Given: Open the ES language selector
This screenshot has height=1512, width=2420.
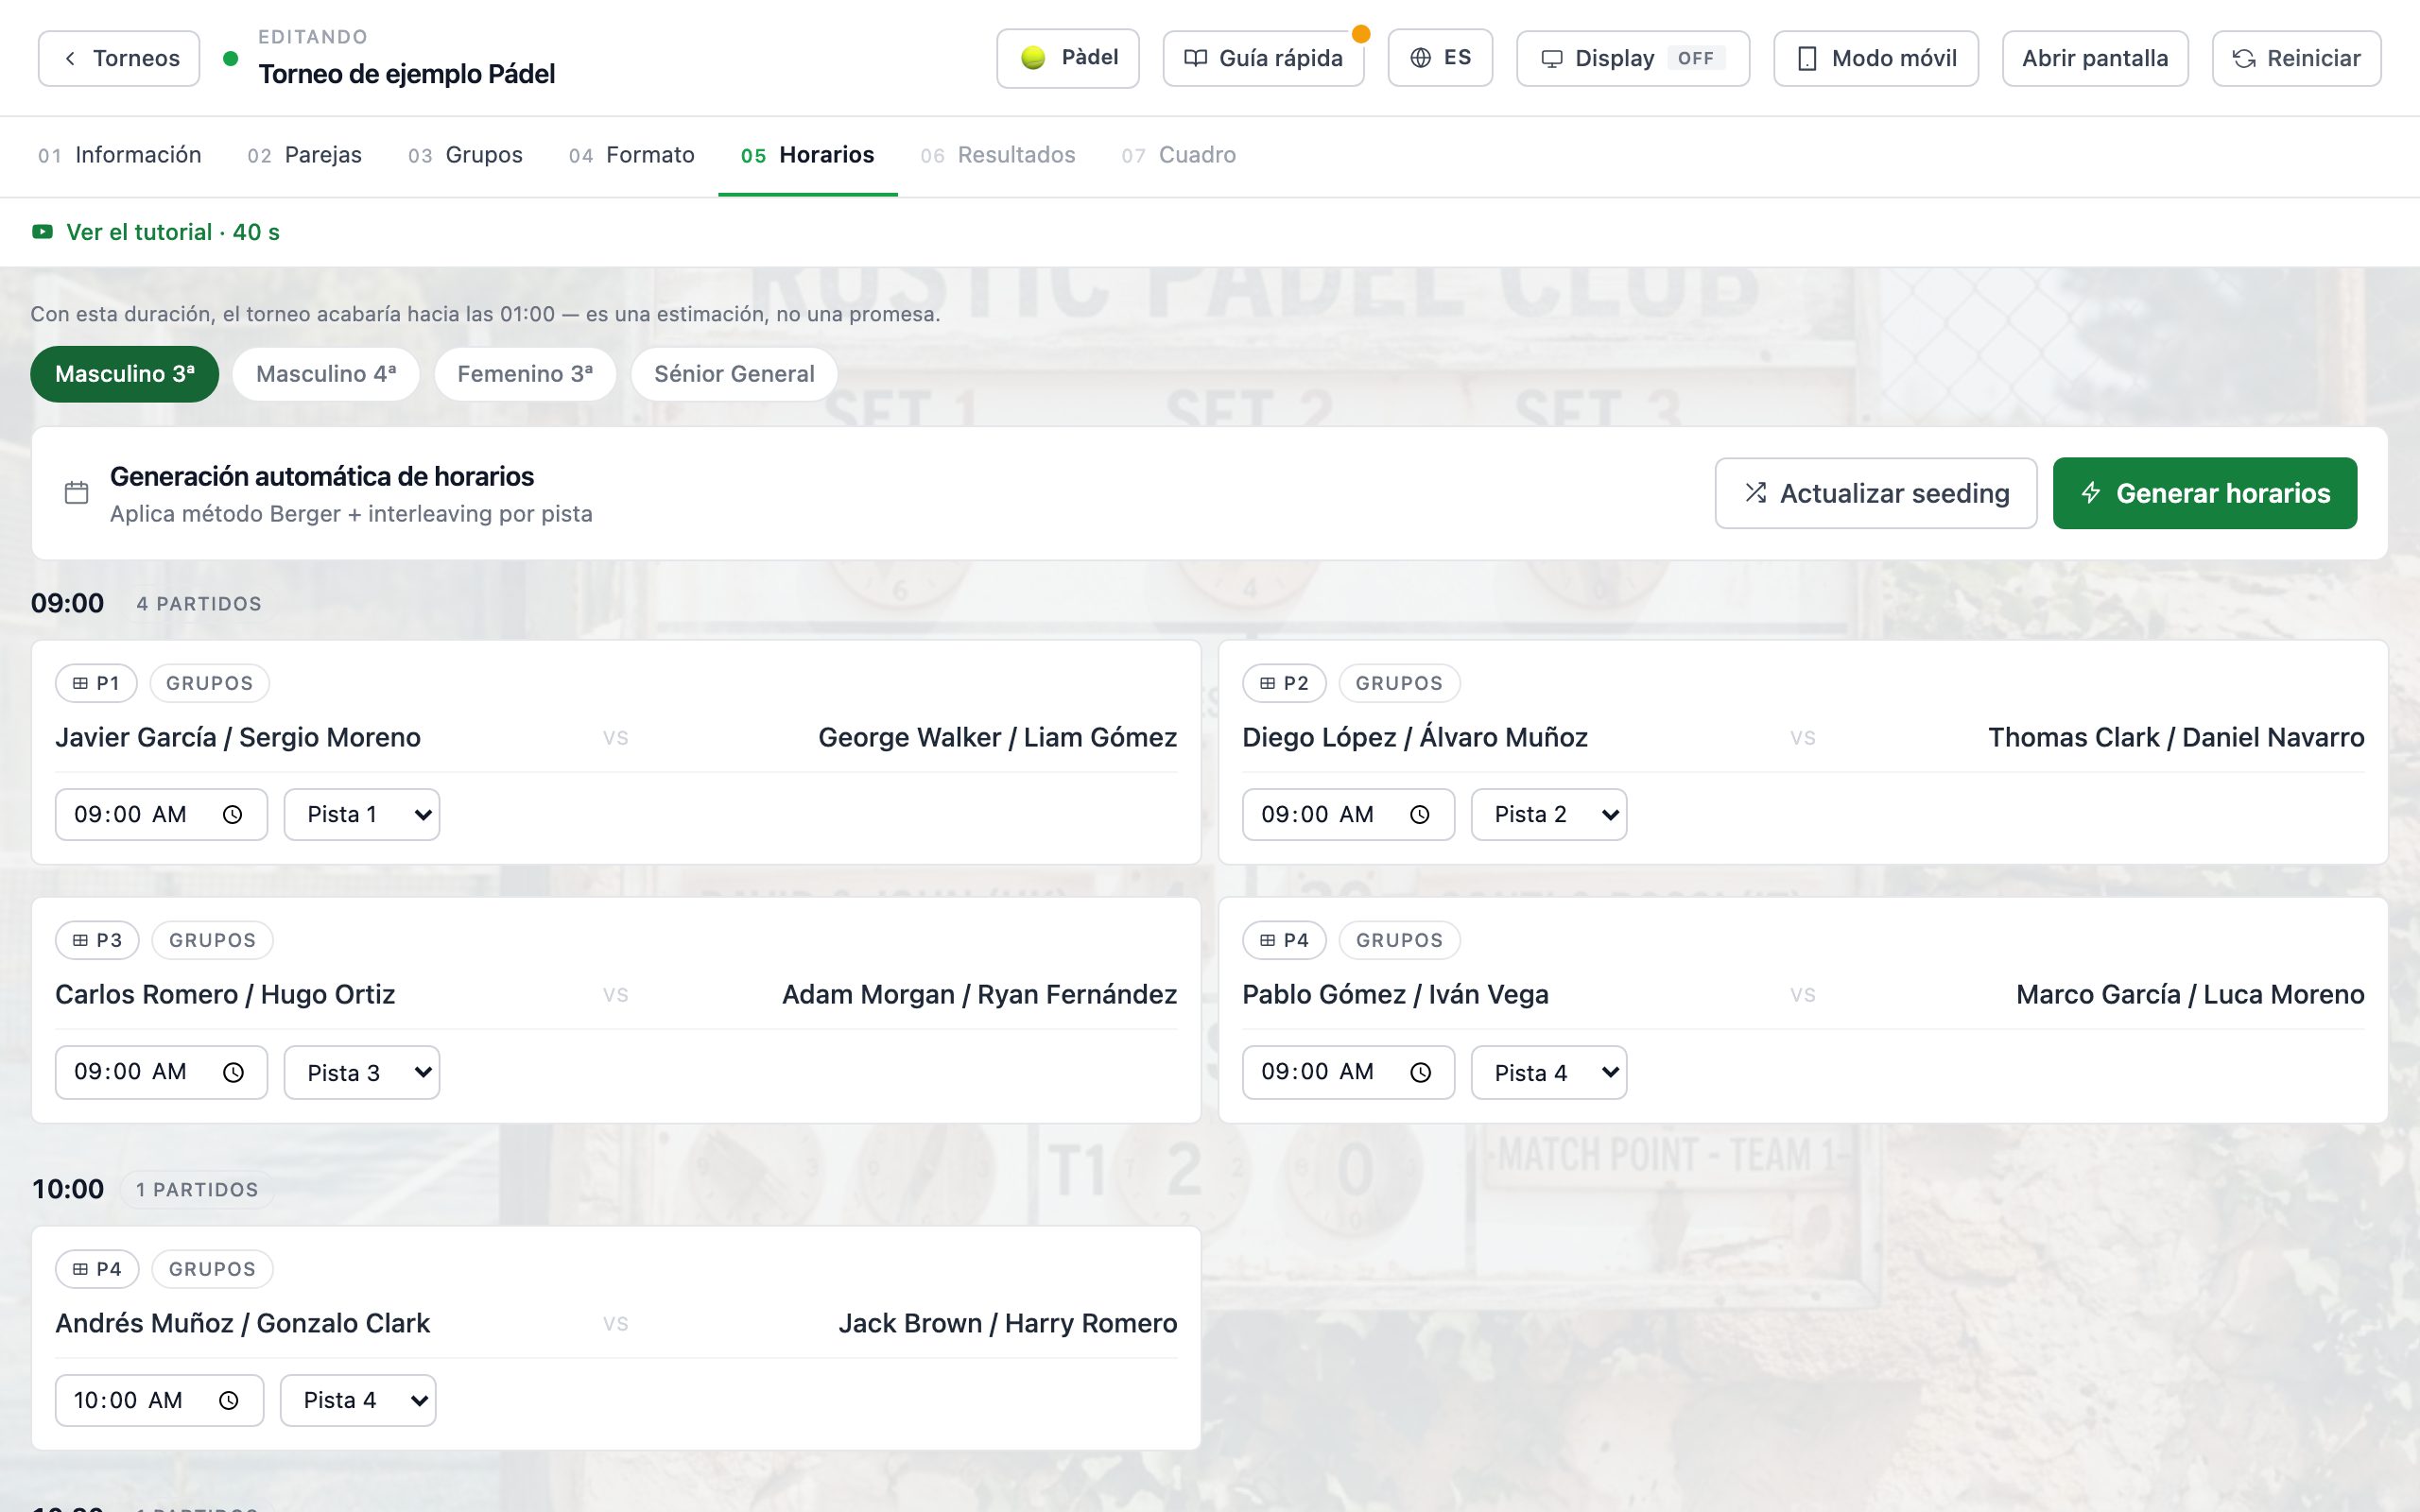Looking at the screenshot, I should click(1440, 58).
